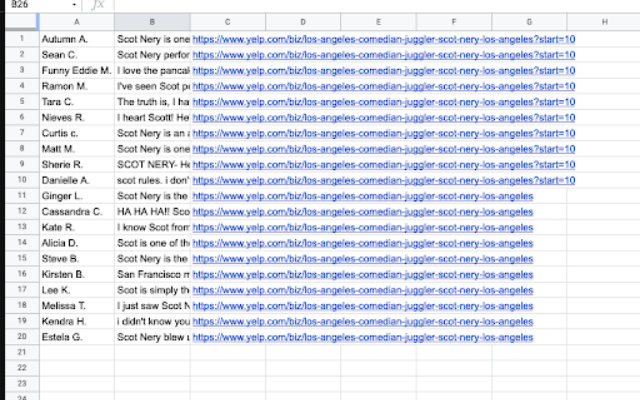Click the review cell starting 'HA HA HA!!'

click(152, 212)
